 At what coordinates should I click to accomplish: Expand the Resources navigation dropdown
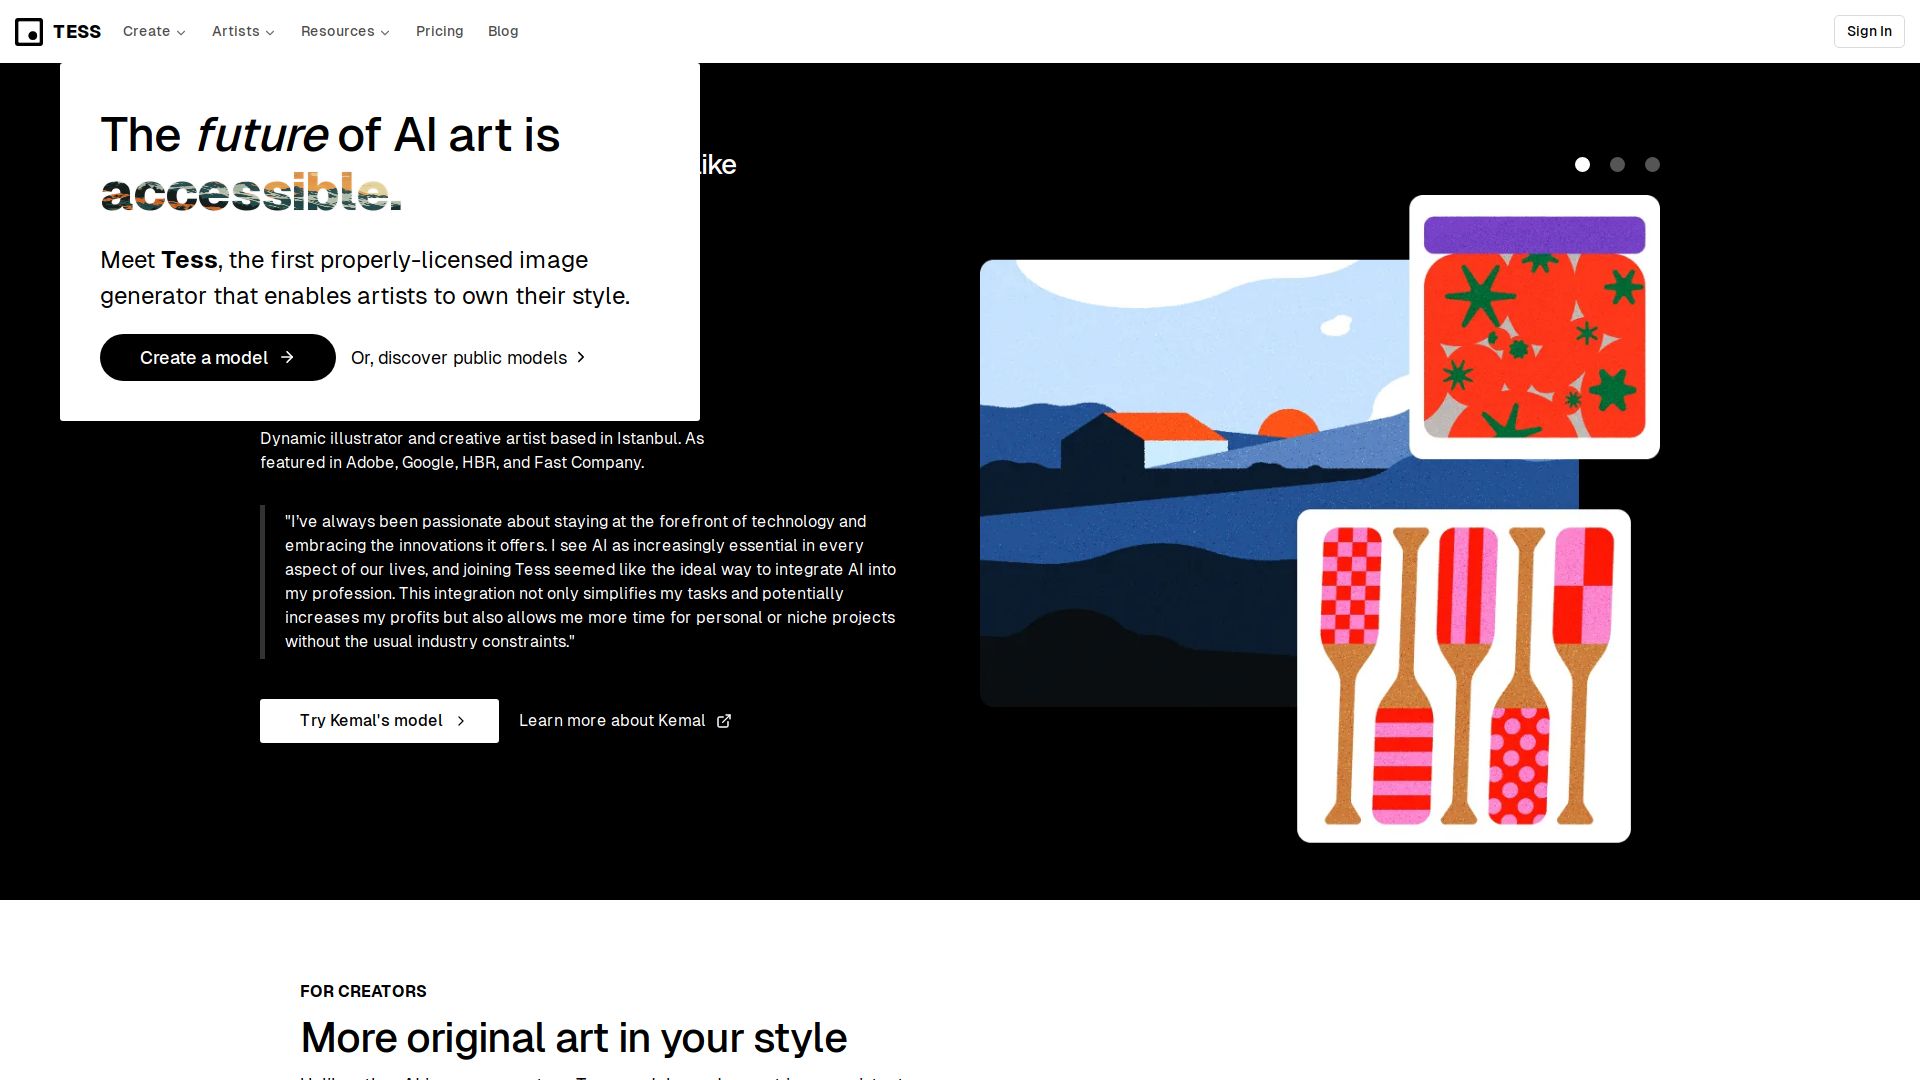345,32
